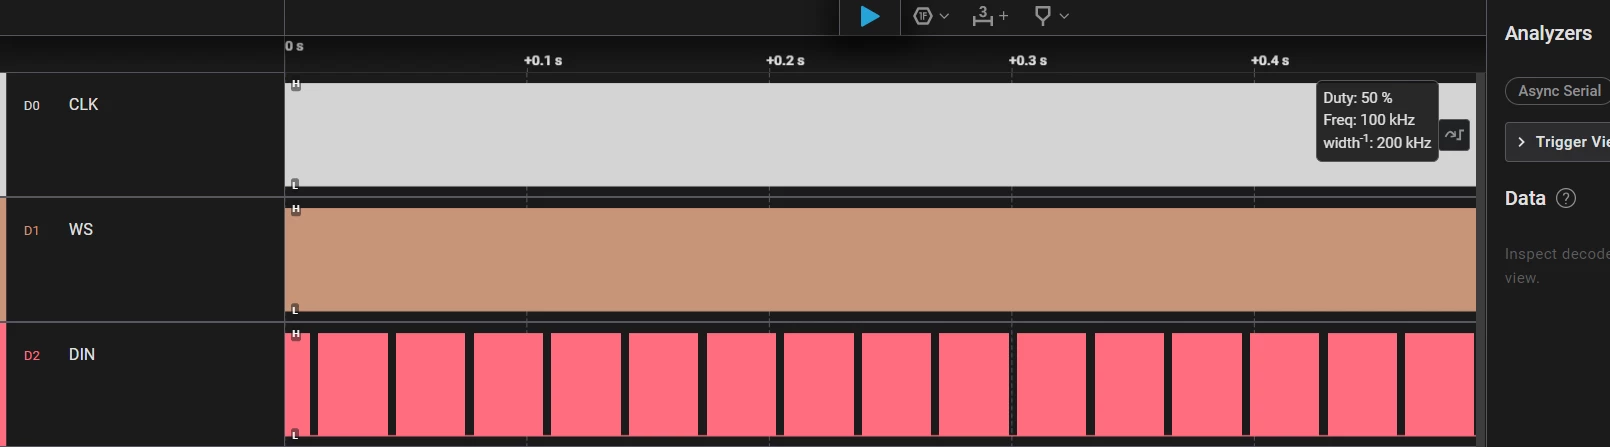Select the WS channel name

pos(81,230)
